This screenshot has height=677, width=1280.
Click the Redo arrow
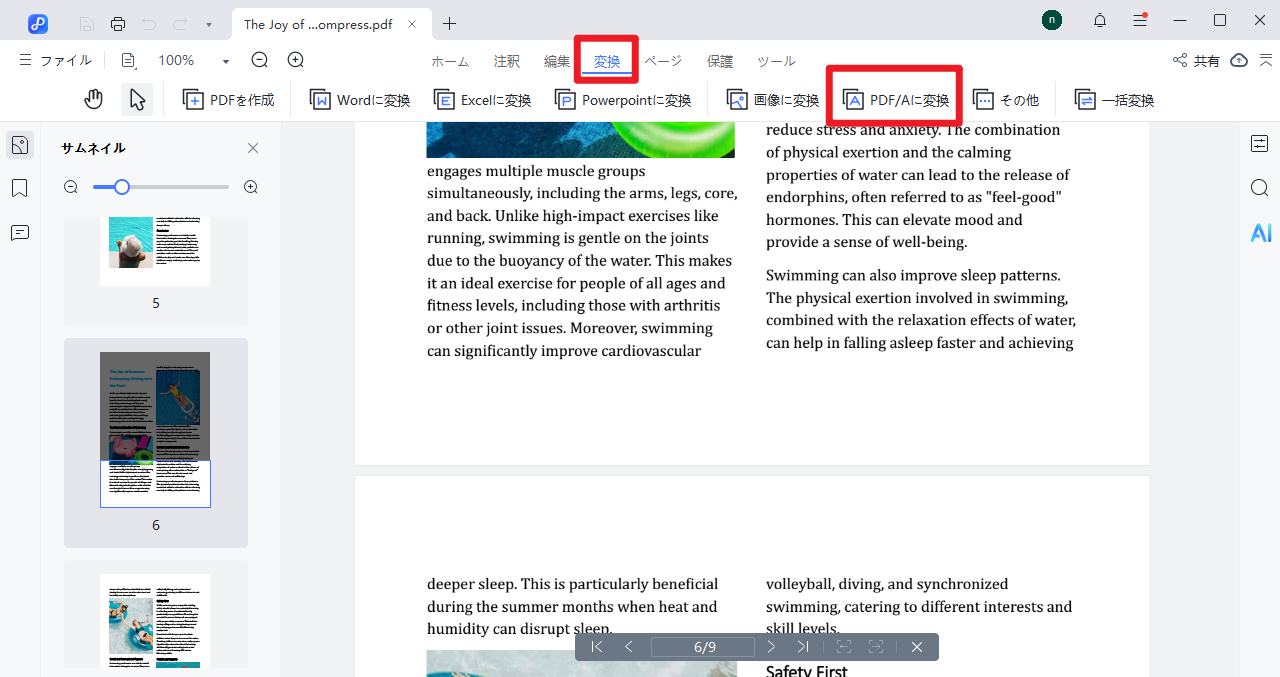(x=180, y=24)
